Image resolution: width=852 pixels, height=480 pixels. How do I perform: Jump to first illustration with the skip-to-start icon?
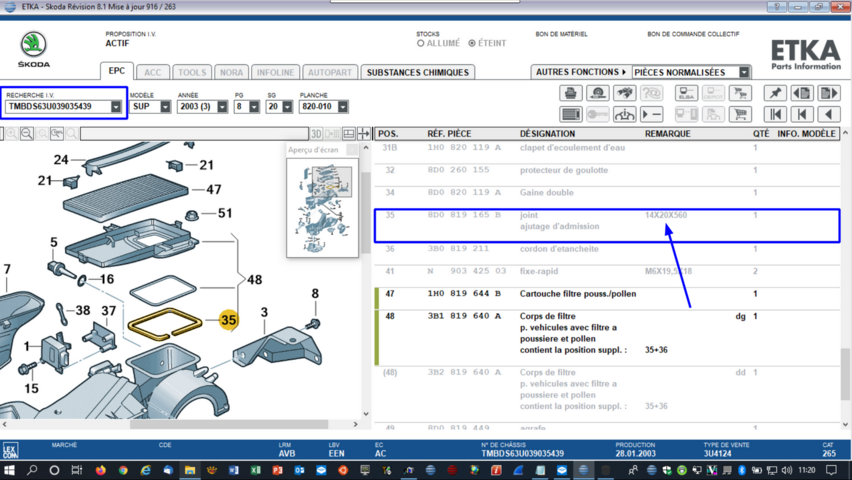click(774, 114)
